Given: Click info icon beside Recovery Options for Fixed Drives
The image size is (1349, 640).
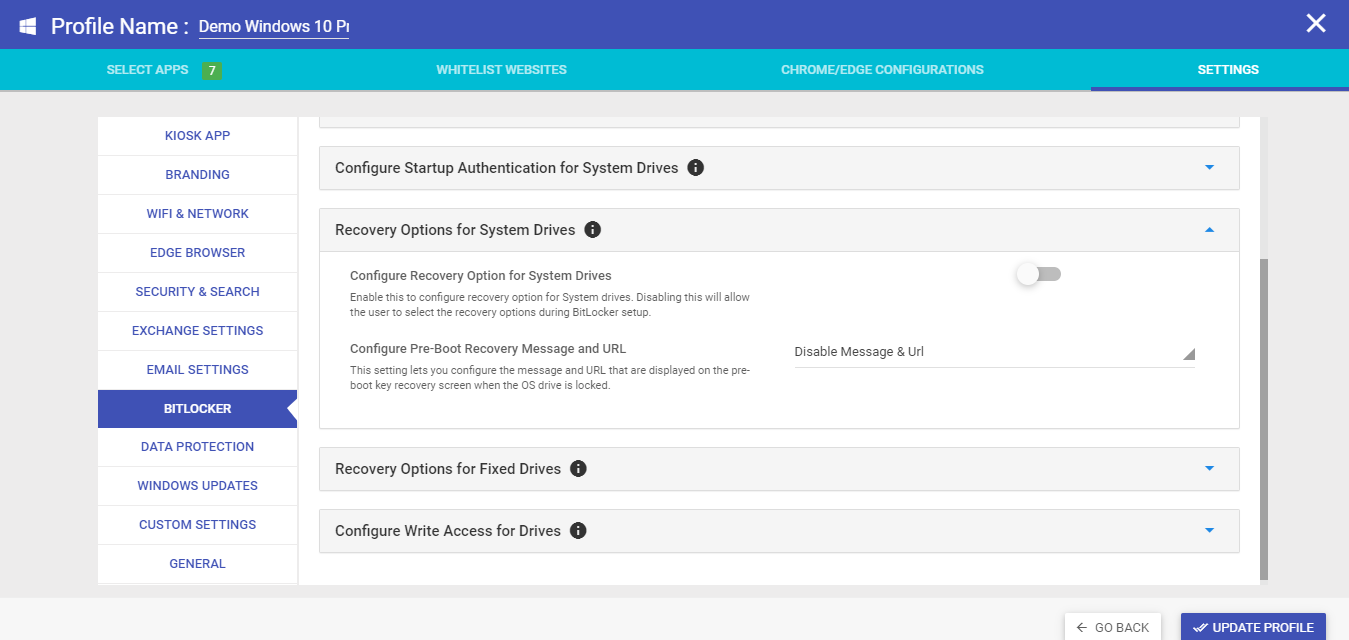Looking at the screenshot, I should (x=578, y=468).
